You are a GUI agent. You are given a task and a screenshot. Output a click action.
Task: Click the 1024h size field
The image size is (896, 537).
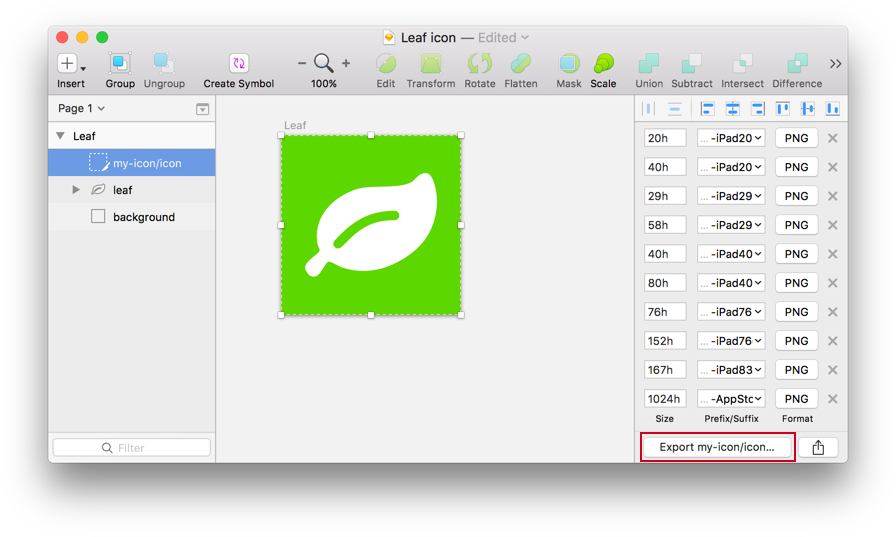[x=665, y=399]
